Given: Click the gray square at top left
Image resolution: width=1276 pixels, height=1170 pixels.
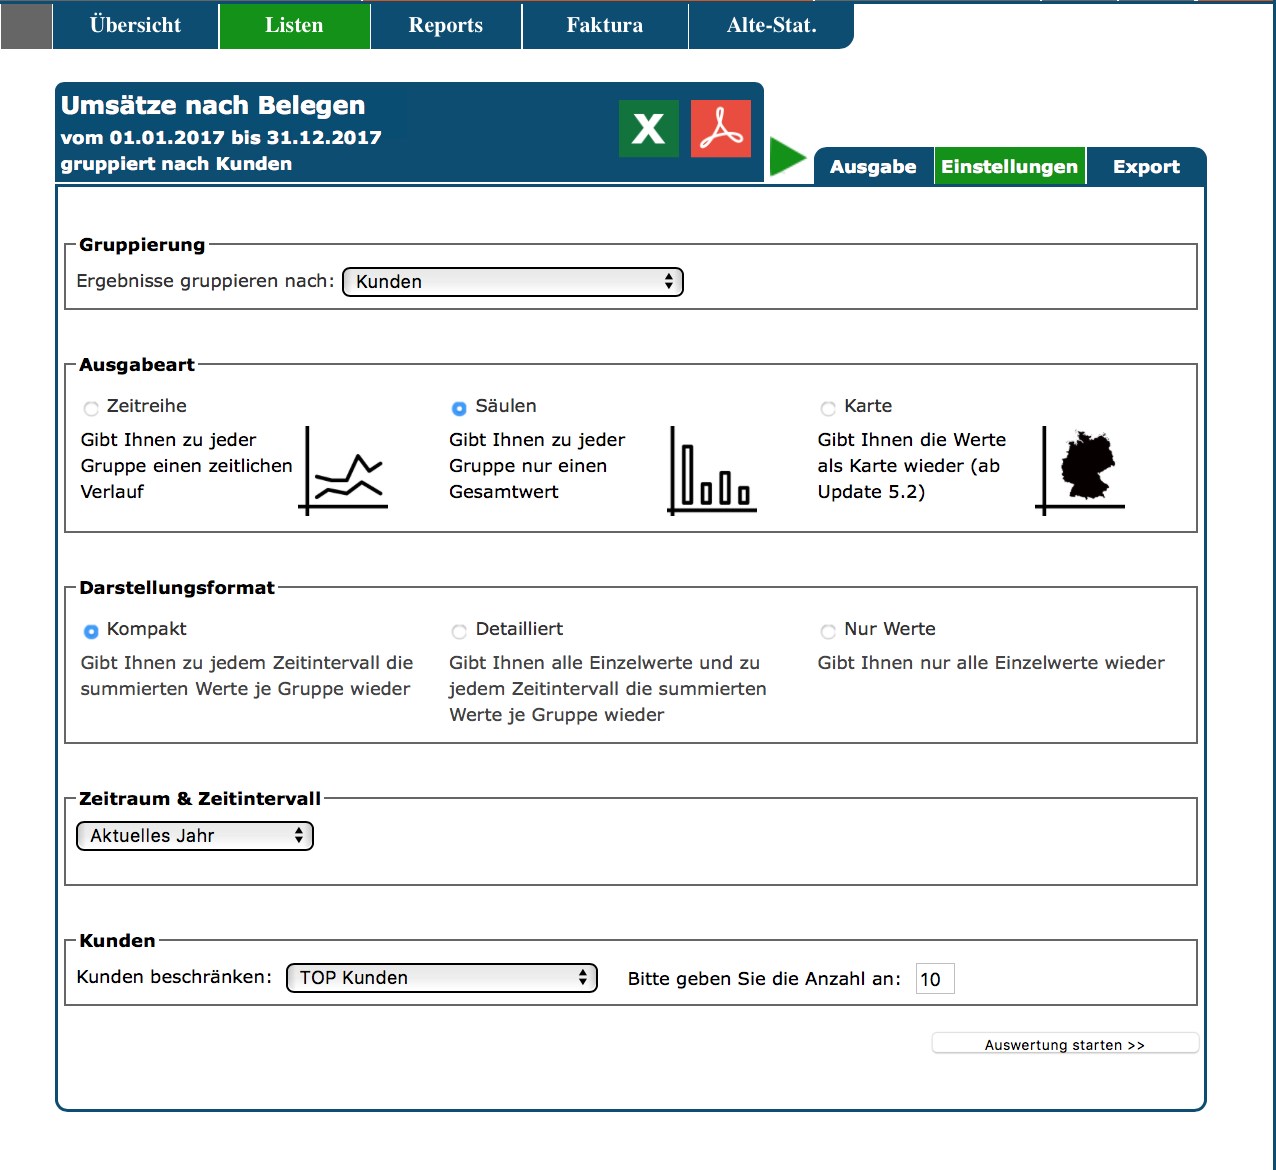Looking at the screenshot, I should 26,25.
